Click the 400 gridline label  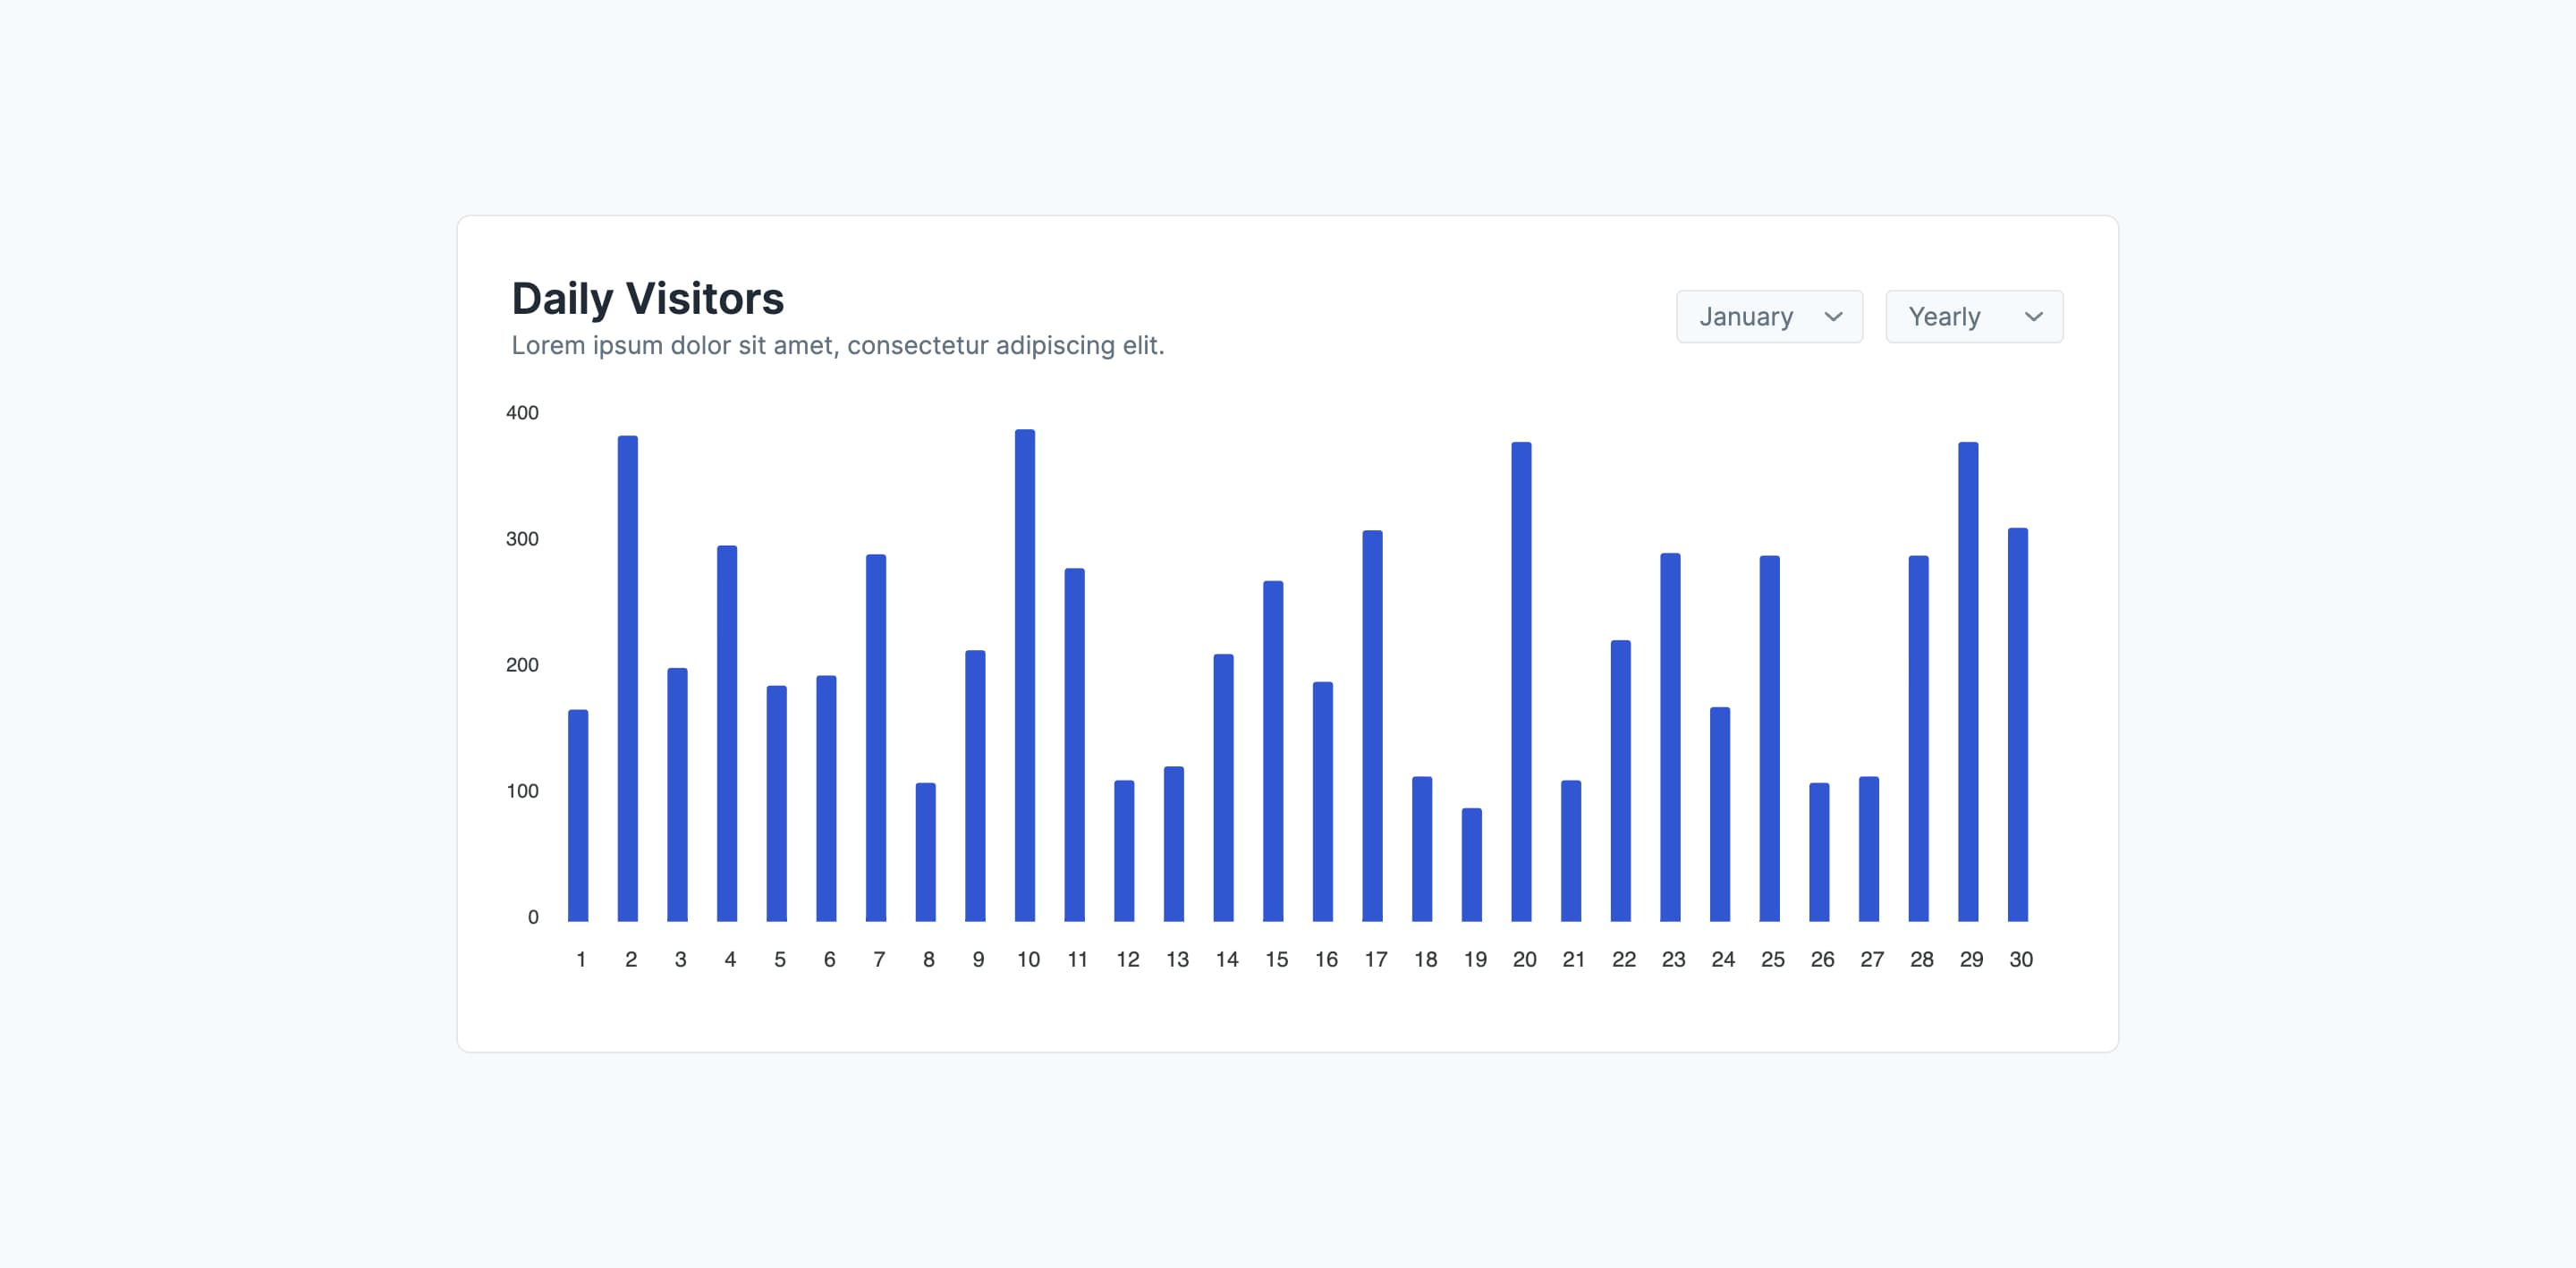pos(526,412)
